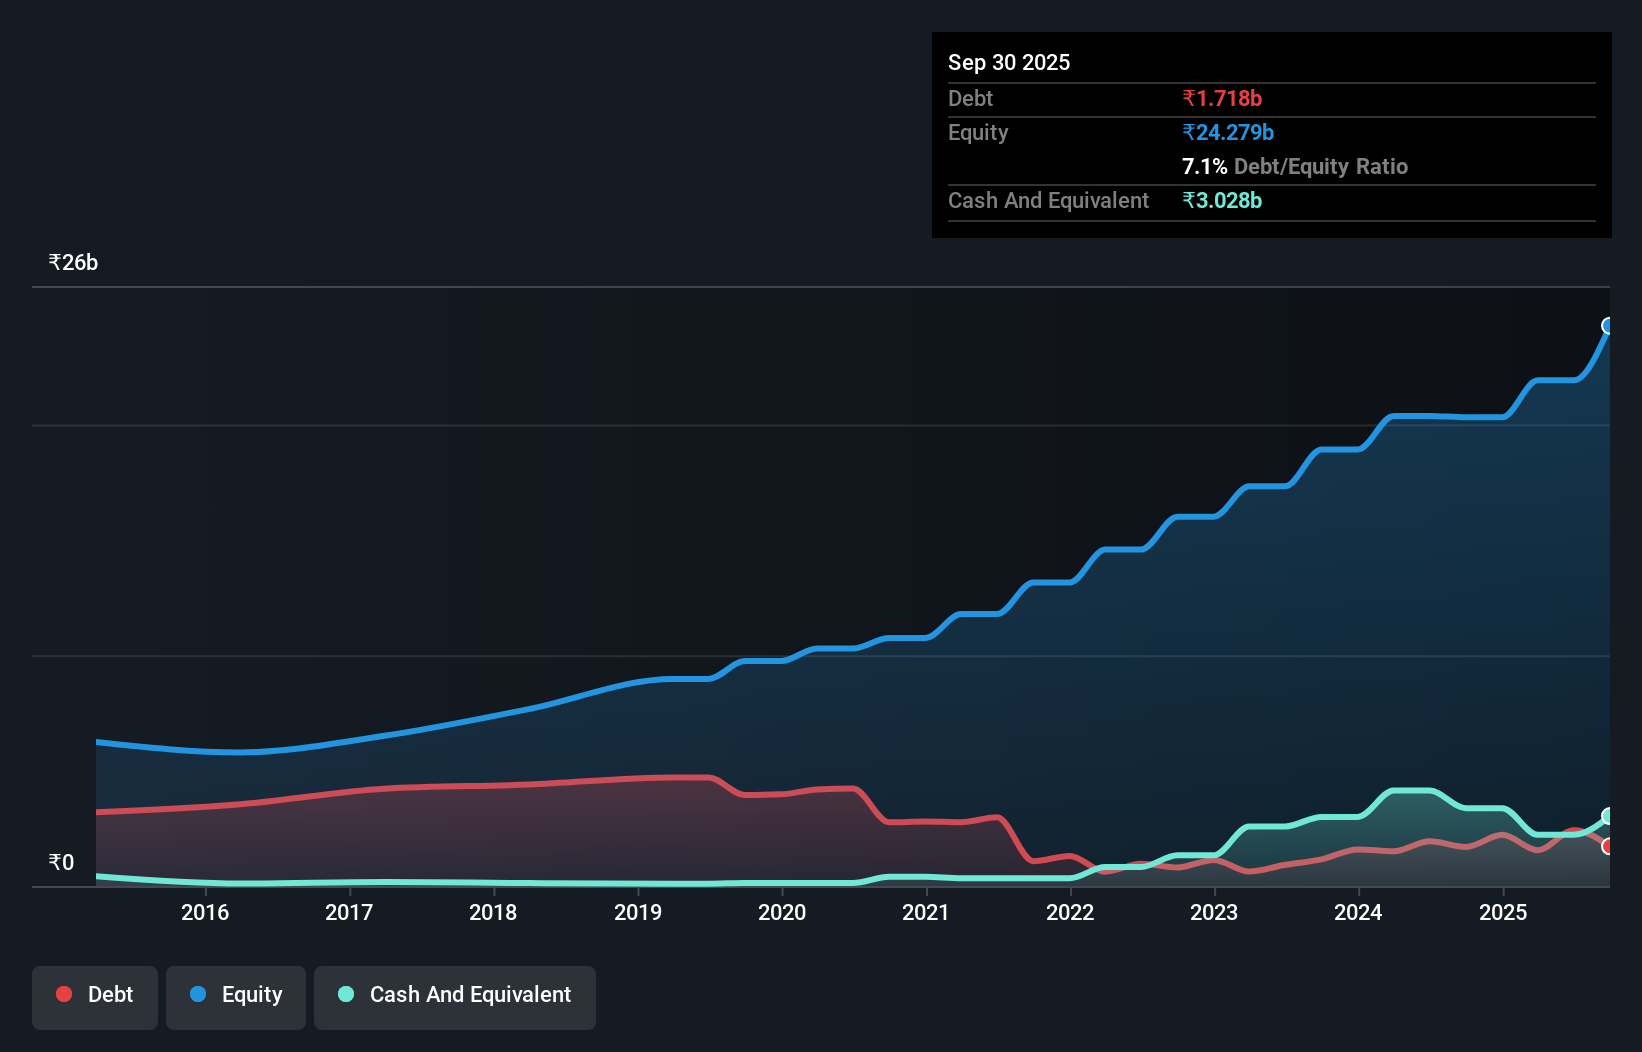Click the ₹0 y-axis label

(x=61, y=863)
